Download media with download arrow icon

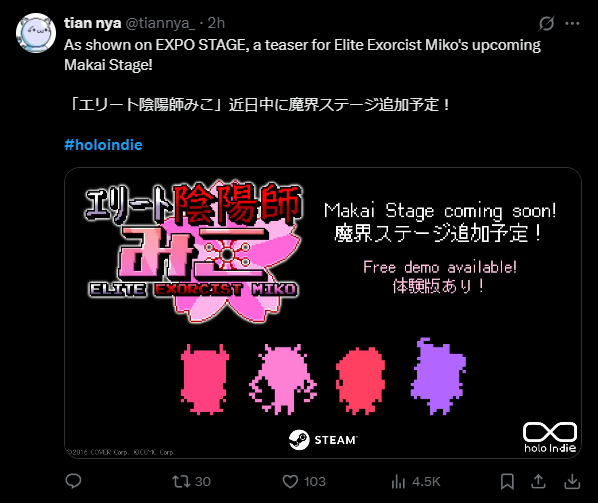coord(572,481)
